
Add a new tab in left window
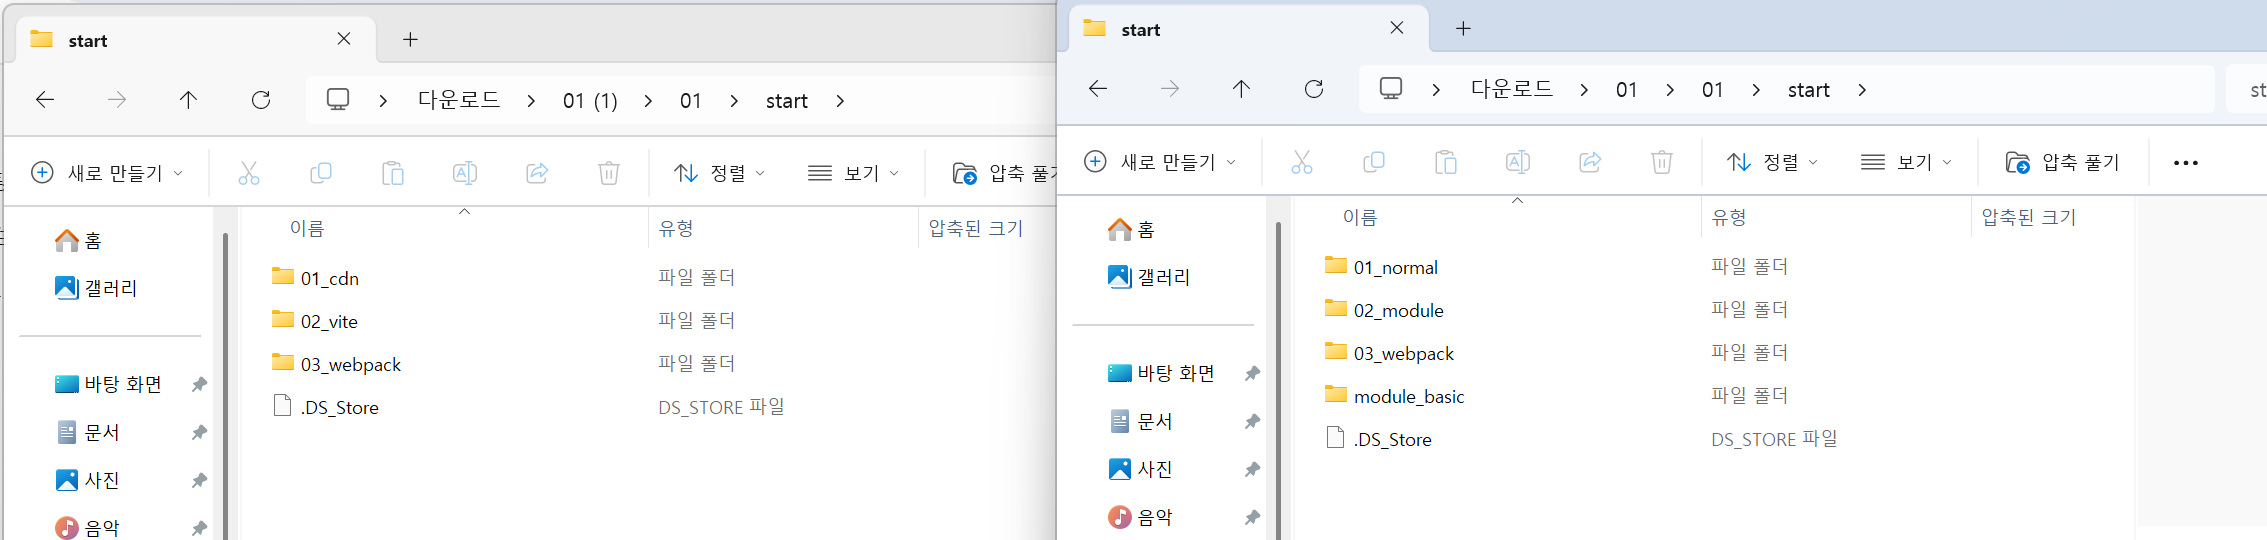click(410, 40)
